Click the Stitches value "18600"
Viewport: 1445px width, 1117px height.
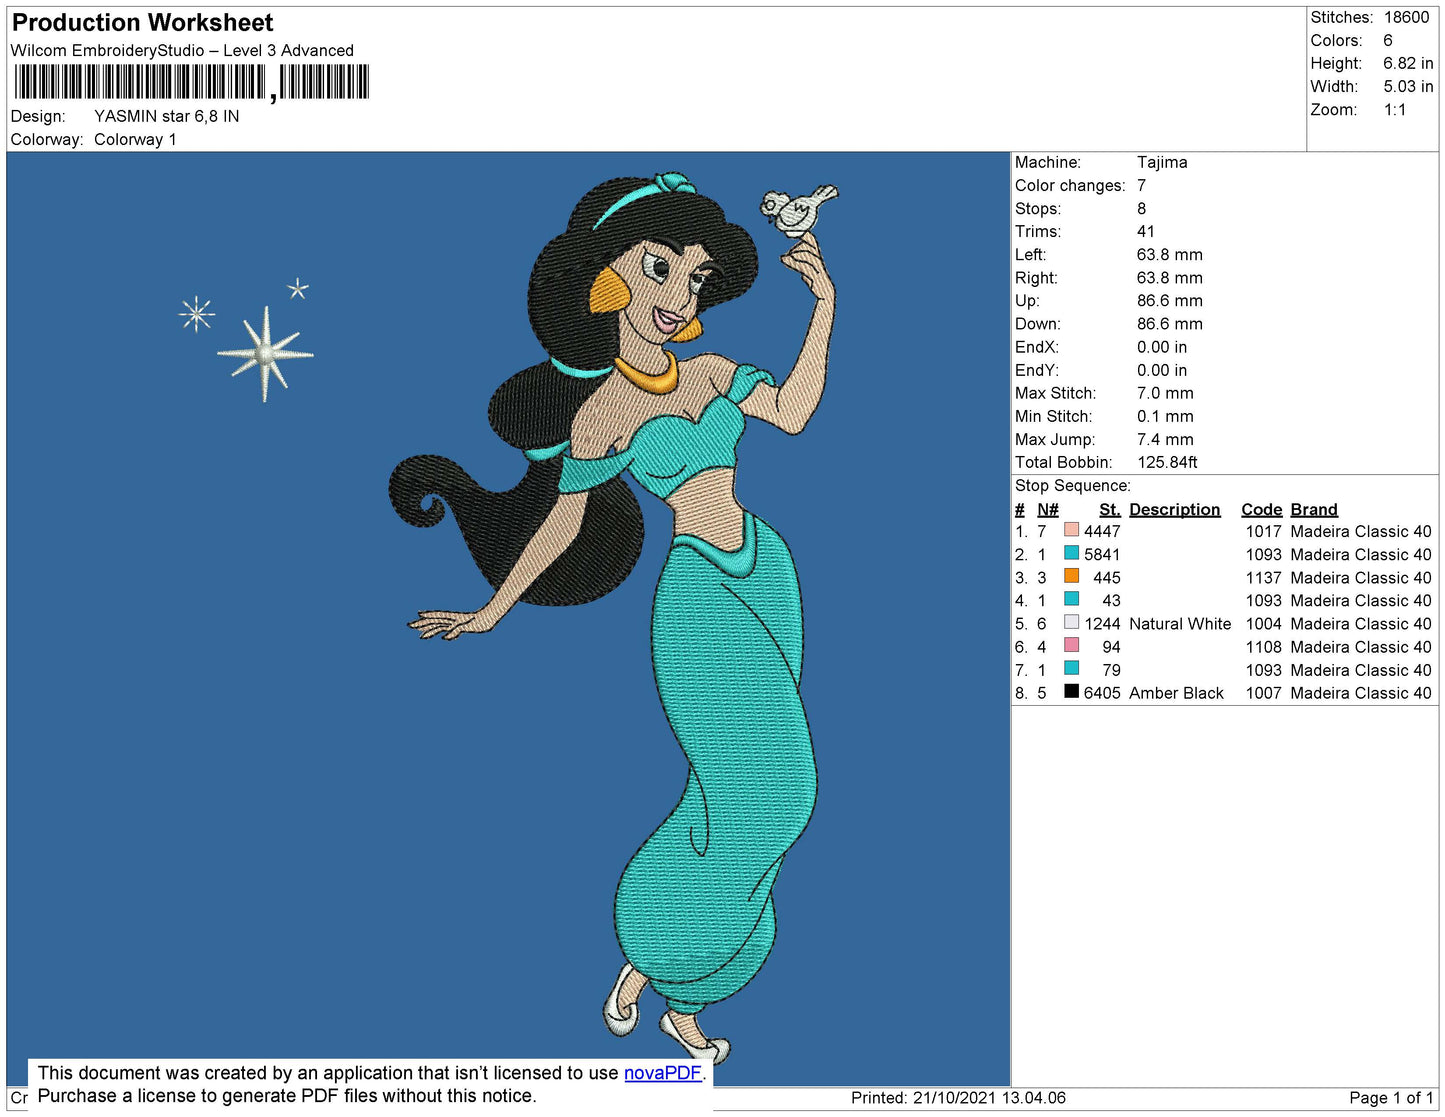click(x=1406, y=17)
